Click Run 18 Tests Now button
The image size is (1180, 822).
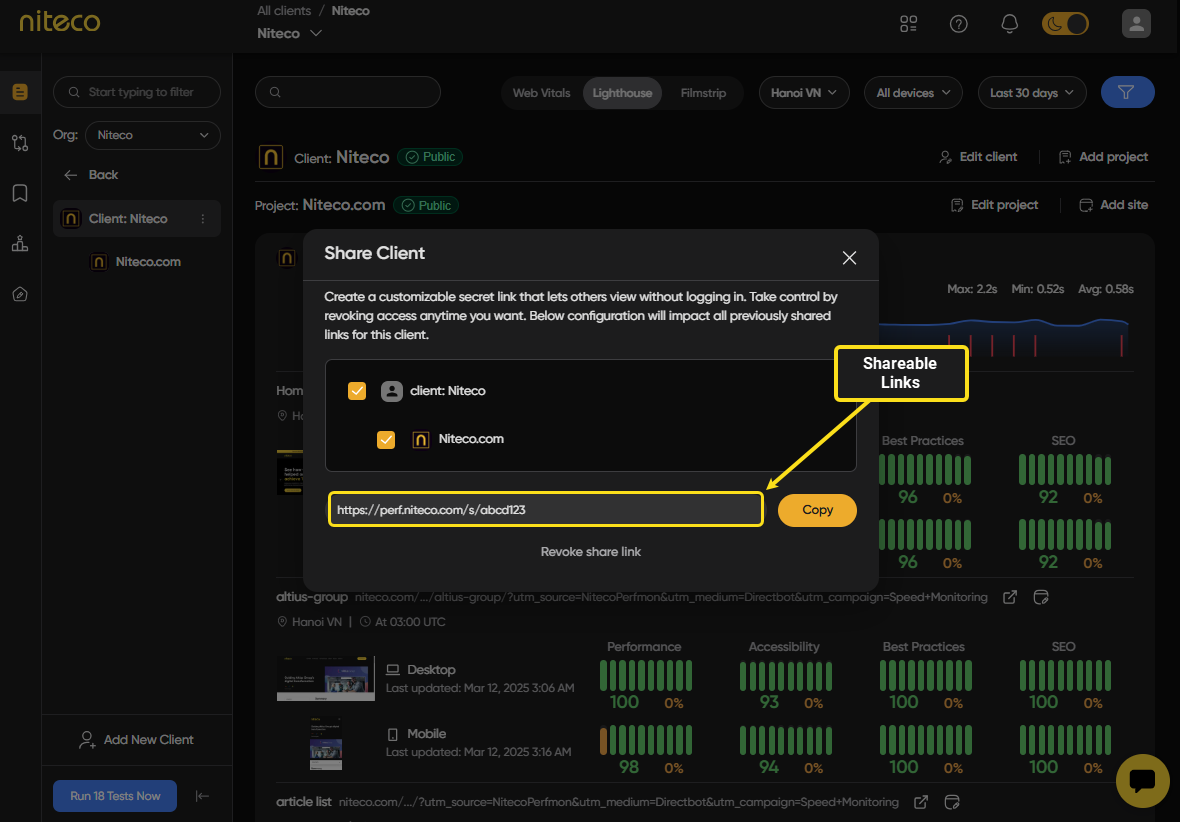114,796
